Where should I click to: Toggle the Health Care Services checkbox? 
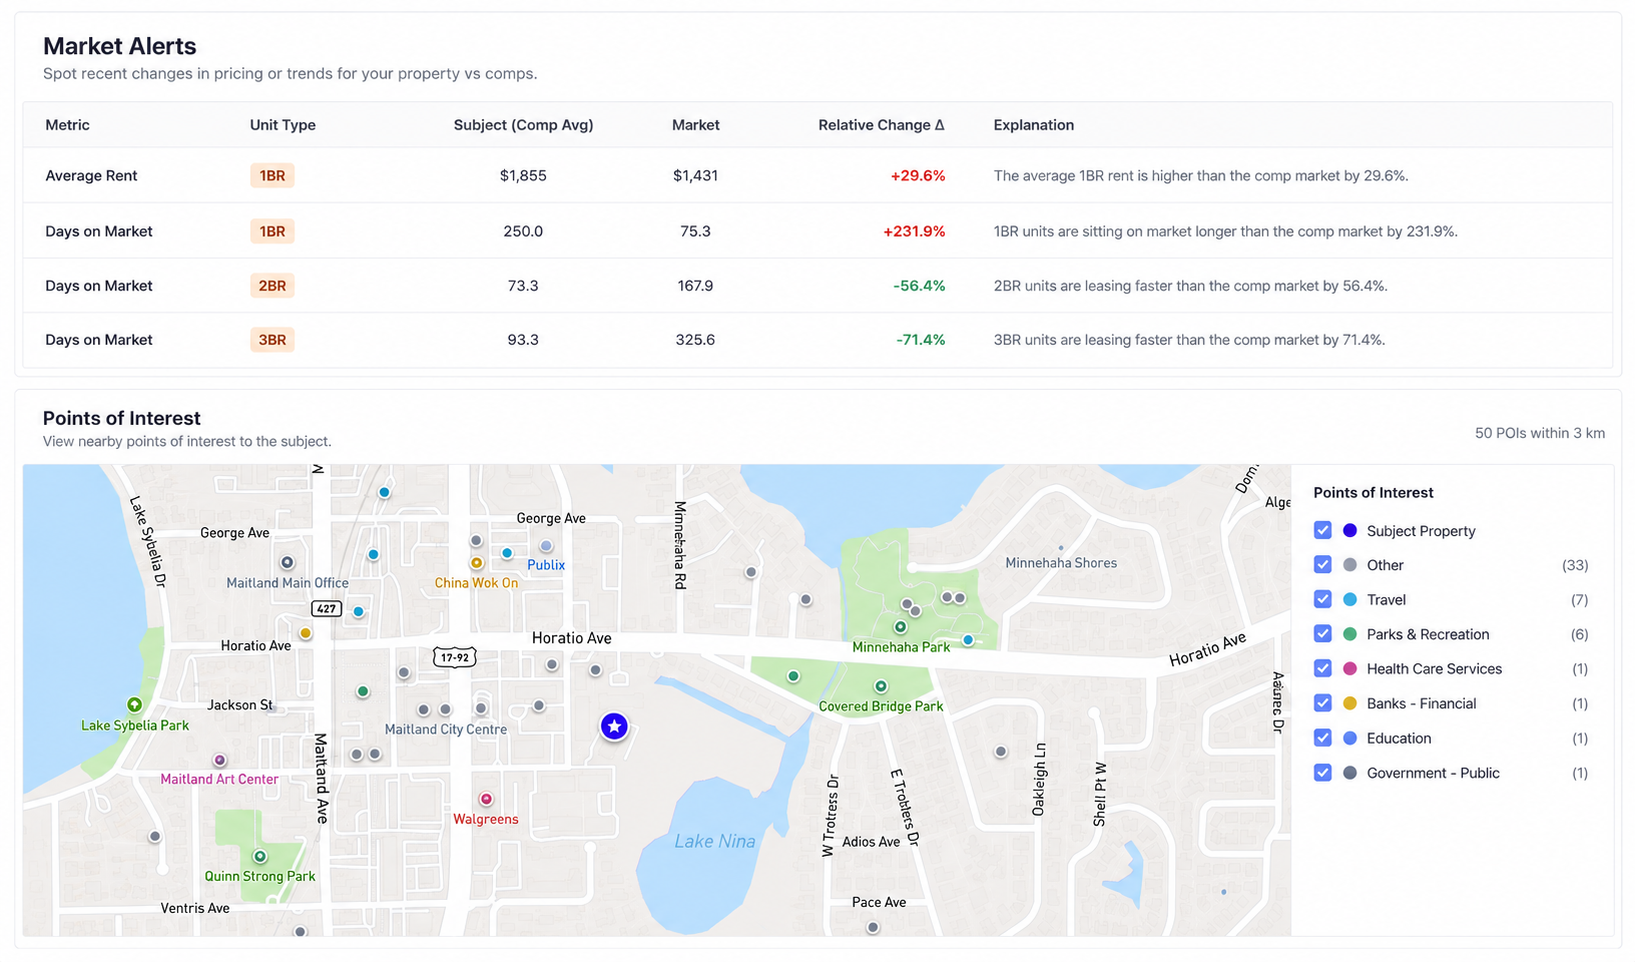point(1323,668)
